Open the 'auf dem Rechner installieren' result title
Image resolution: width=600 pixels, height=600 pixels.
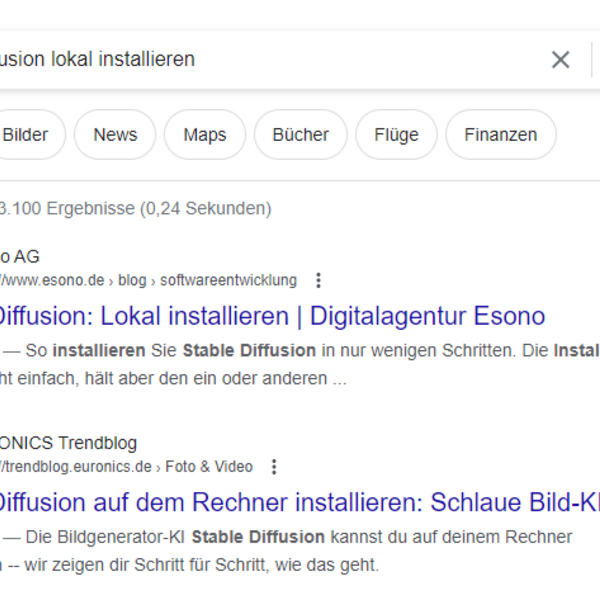tap(300, 502)
